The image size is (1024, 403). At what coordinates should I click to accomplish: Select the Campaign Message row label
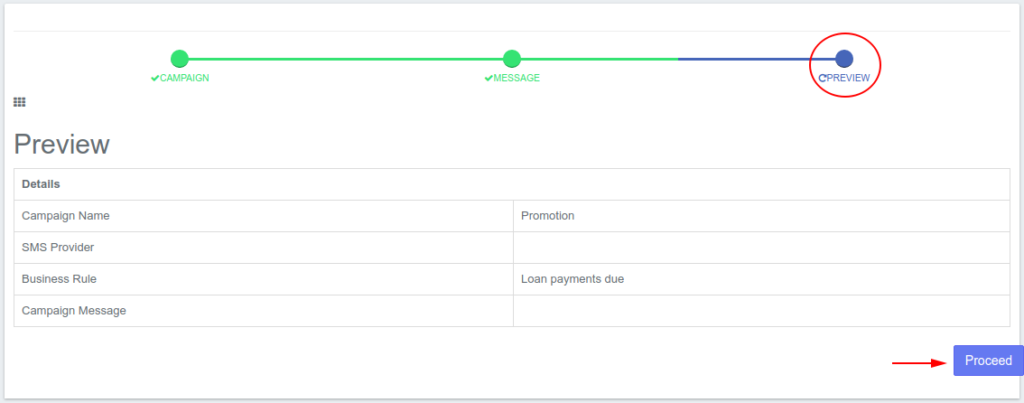pyautogui.click(x=74, y=311)
